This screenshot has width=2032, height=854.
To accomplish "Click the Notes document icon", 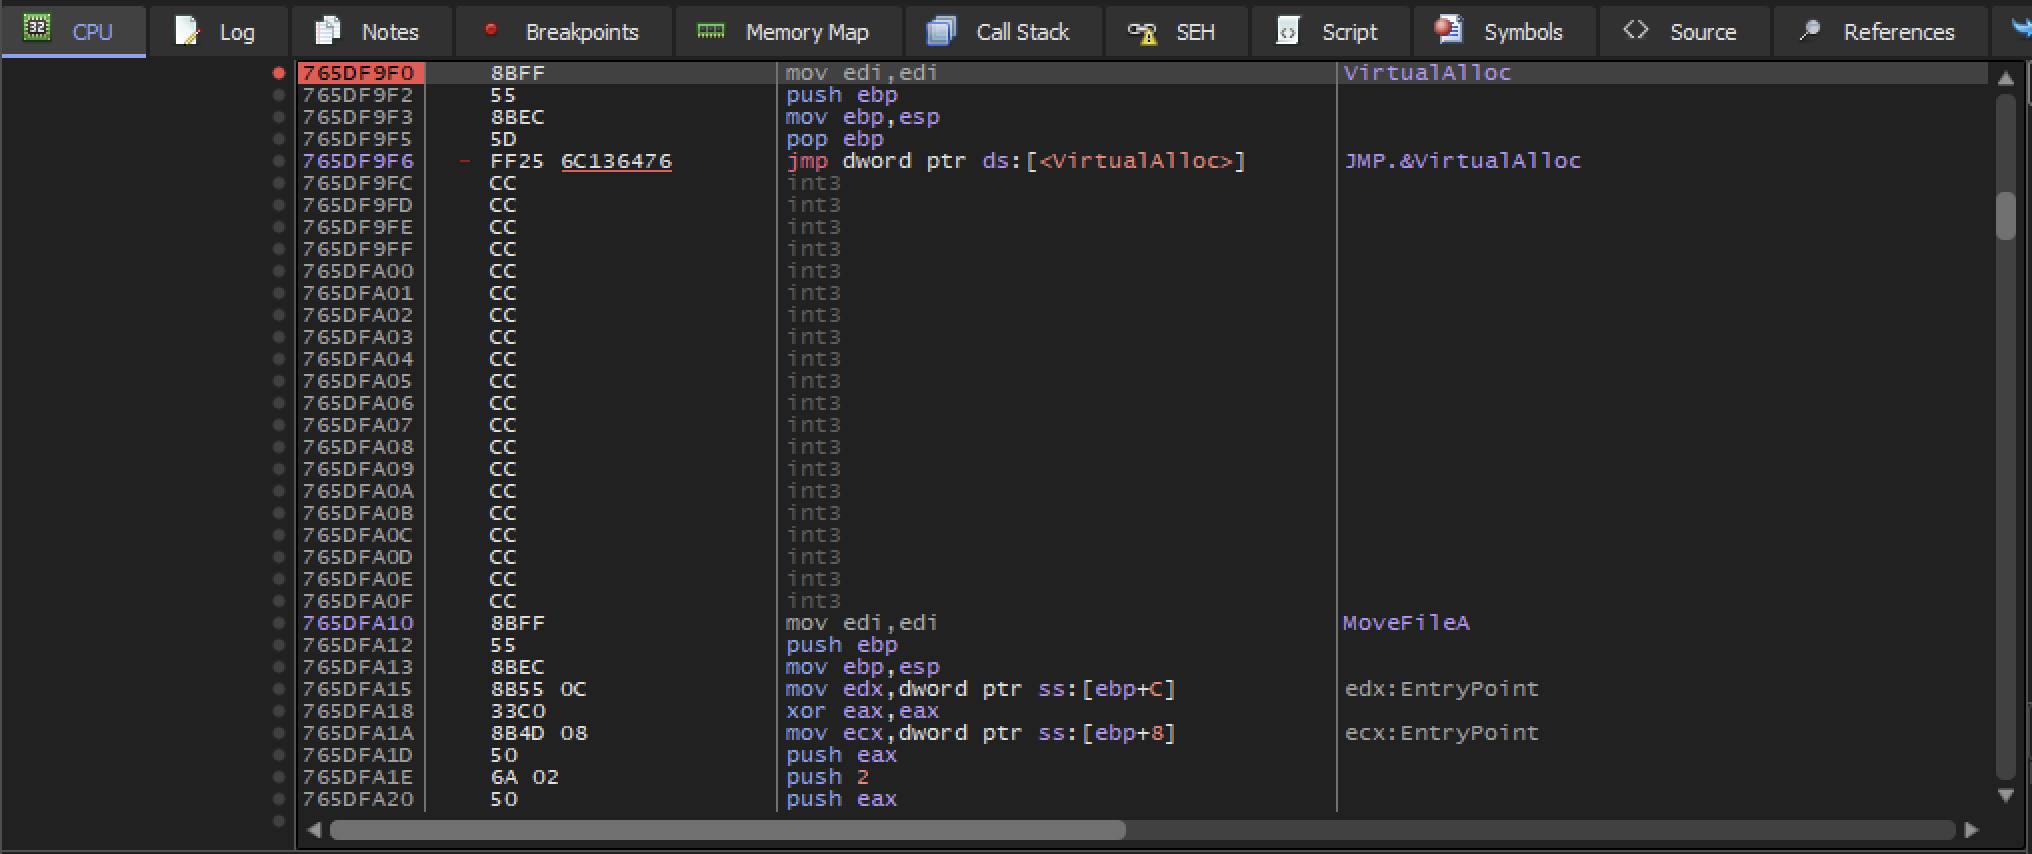I will click(x=328, y=30).
